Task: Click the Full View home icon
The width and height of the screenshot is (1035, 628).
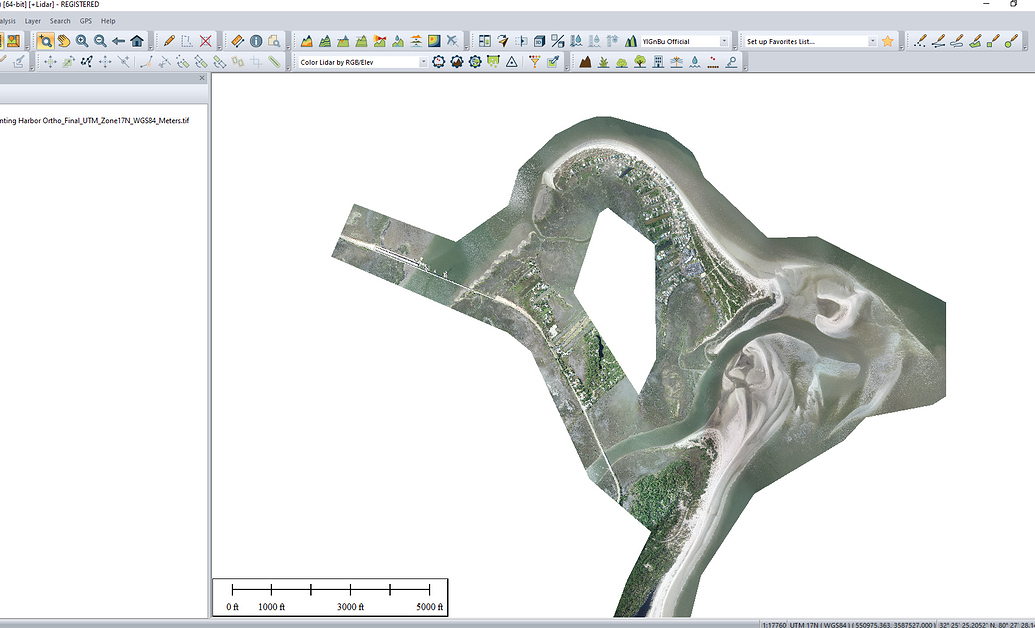Action: [x=136, y=41]
